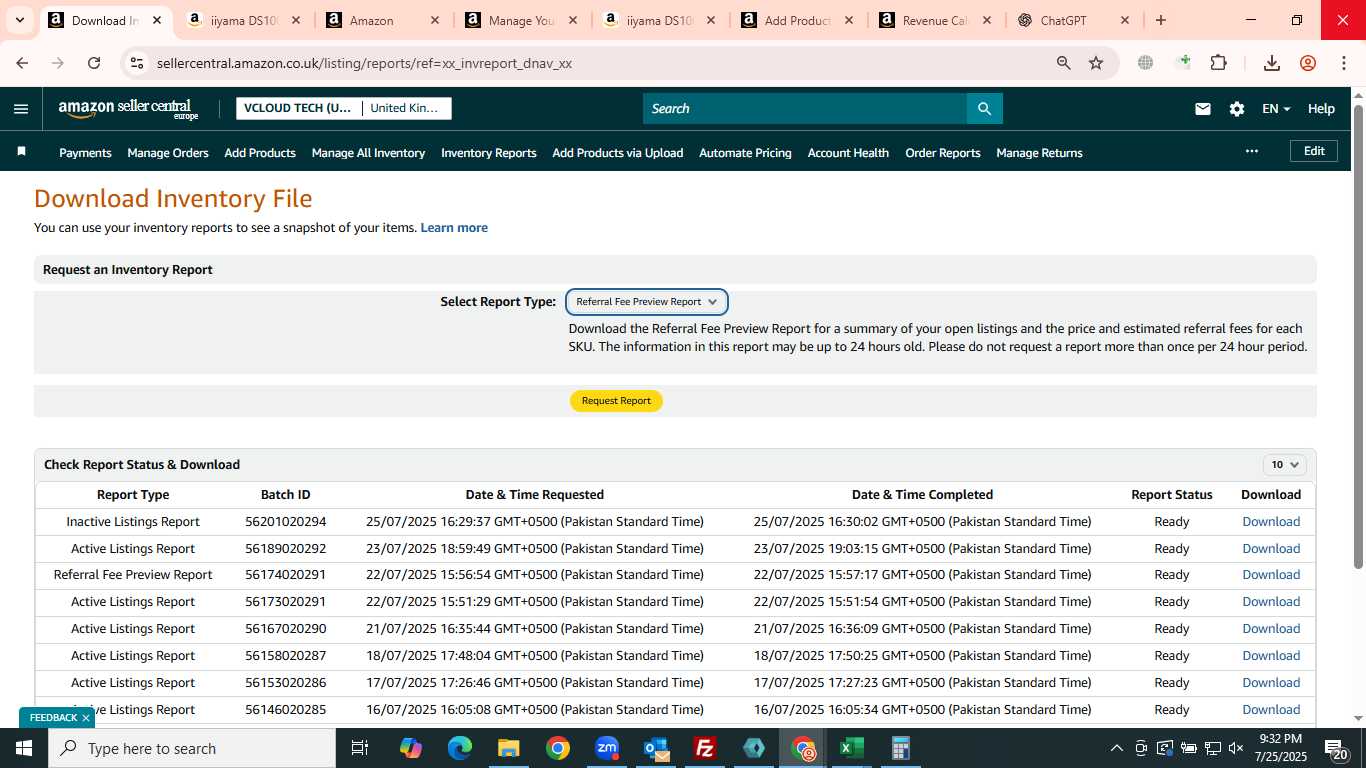
Task: Open Task View on the taskbar
Action: point(360,748)
